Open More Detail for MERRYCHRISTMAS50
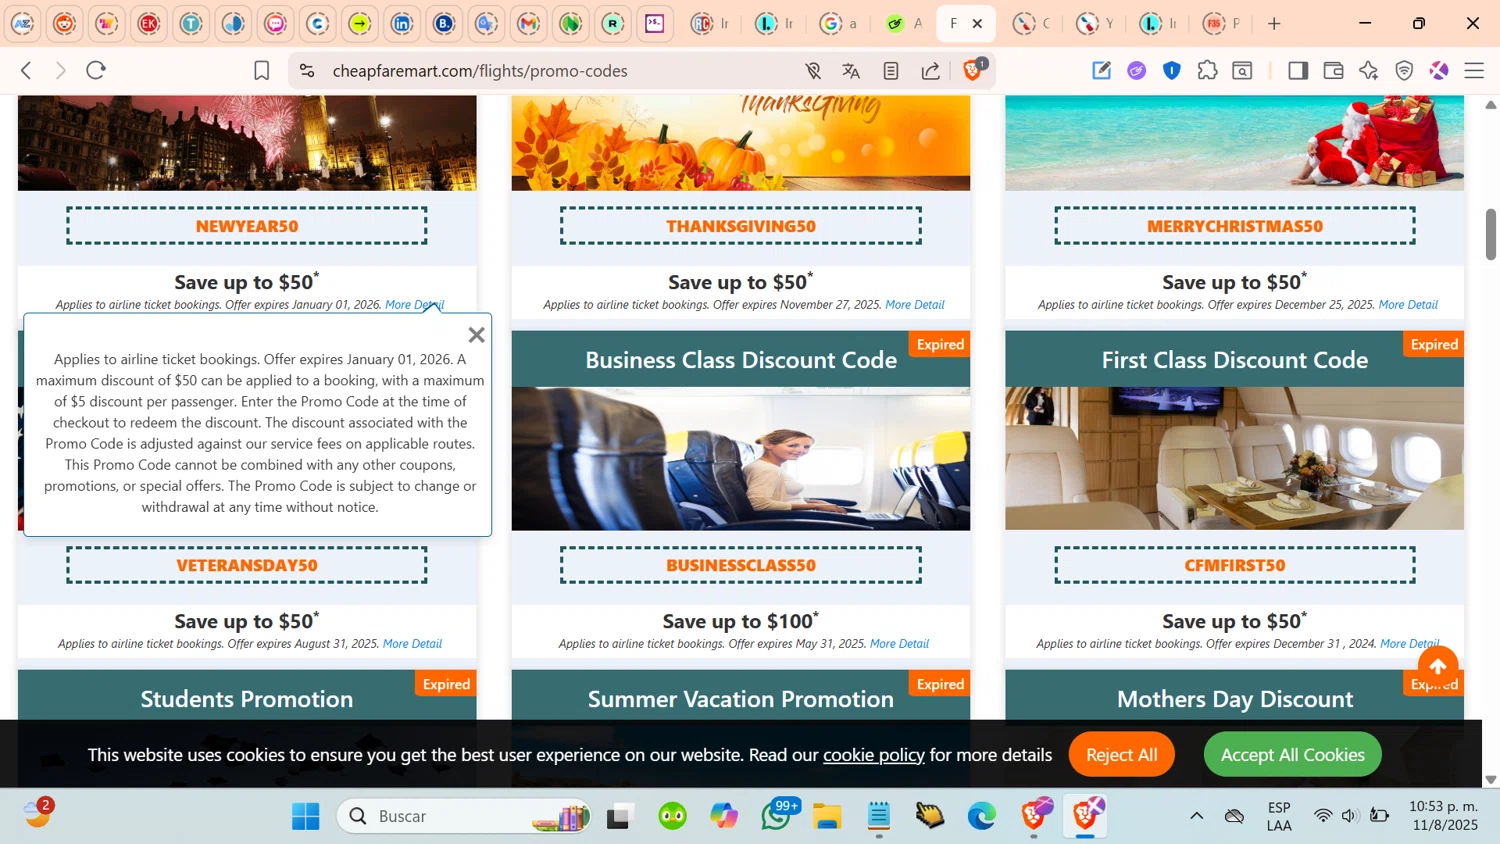Screen dimensions: 1500x844 click(1408, 305)
